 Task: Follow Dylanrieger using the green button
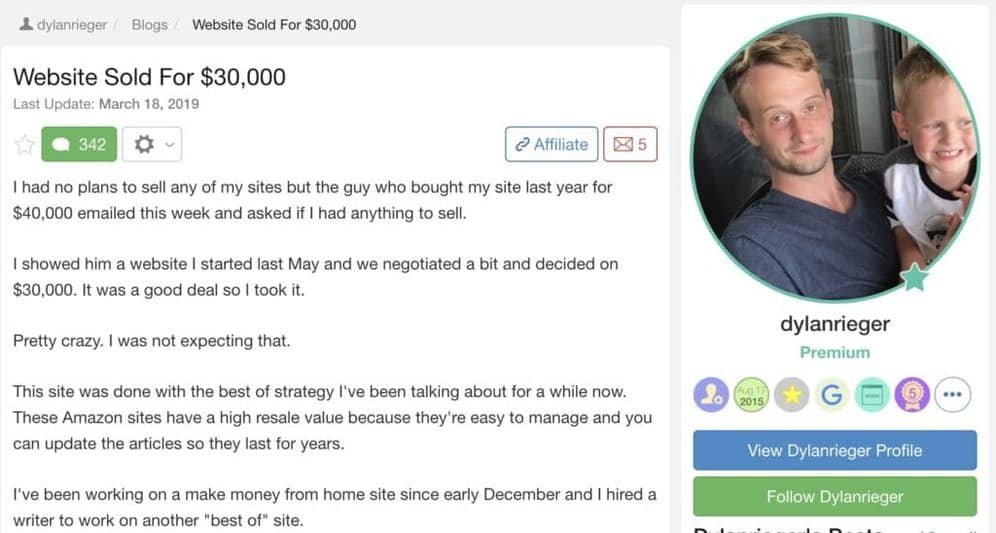coord(834,496)
